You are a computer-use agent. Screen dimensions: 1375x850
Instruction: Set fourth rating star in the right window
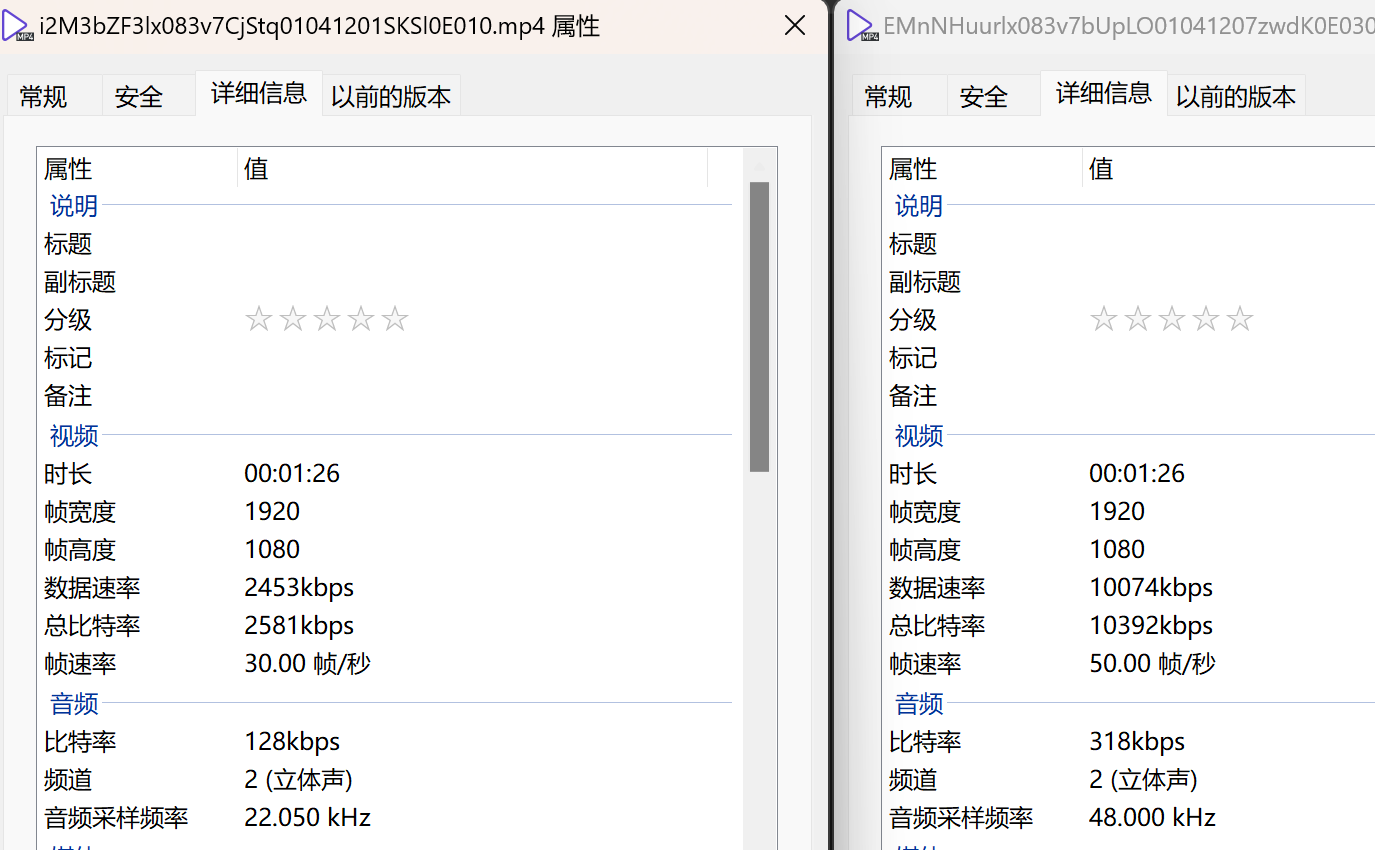tap(1206, 320)
